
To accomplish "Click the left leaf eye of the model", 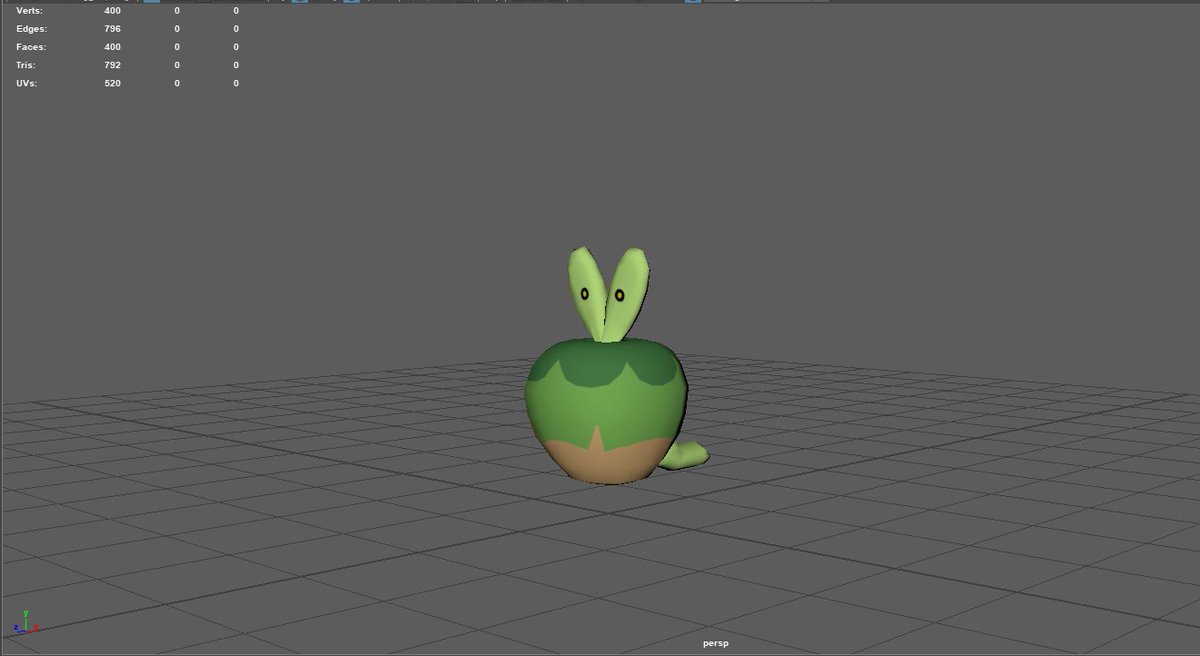I will click(x=585, y=293).
